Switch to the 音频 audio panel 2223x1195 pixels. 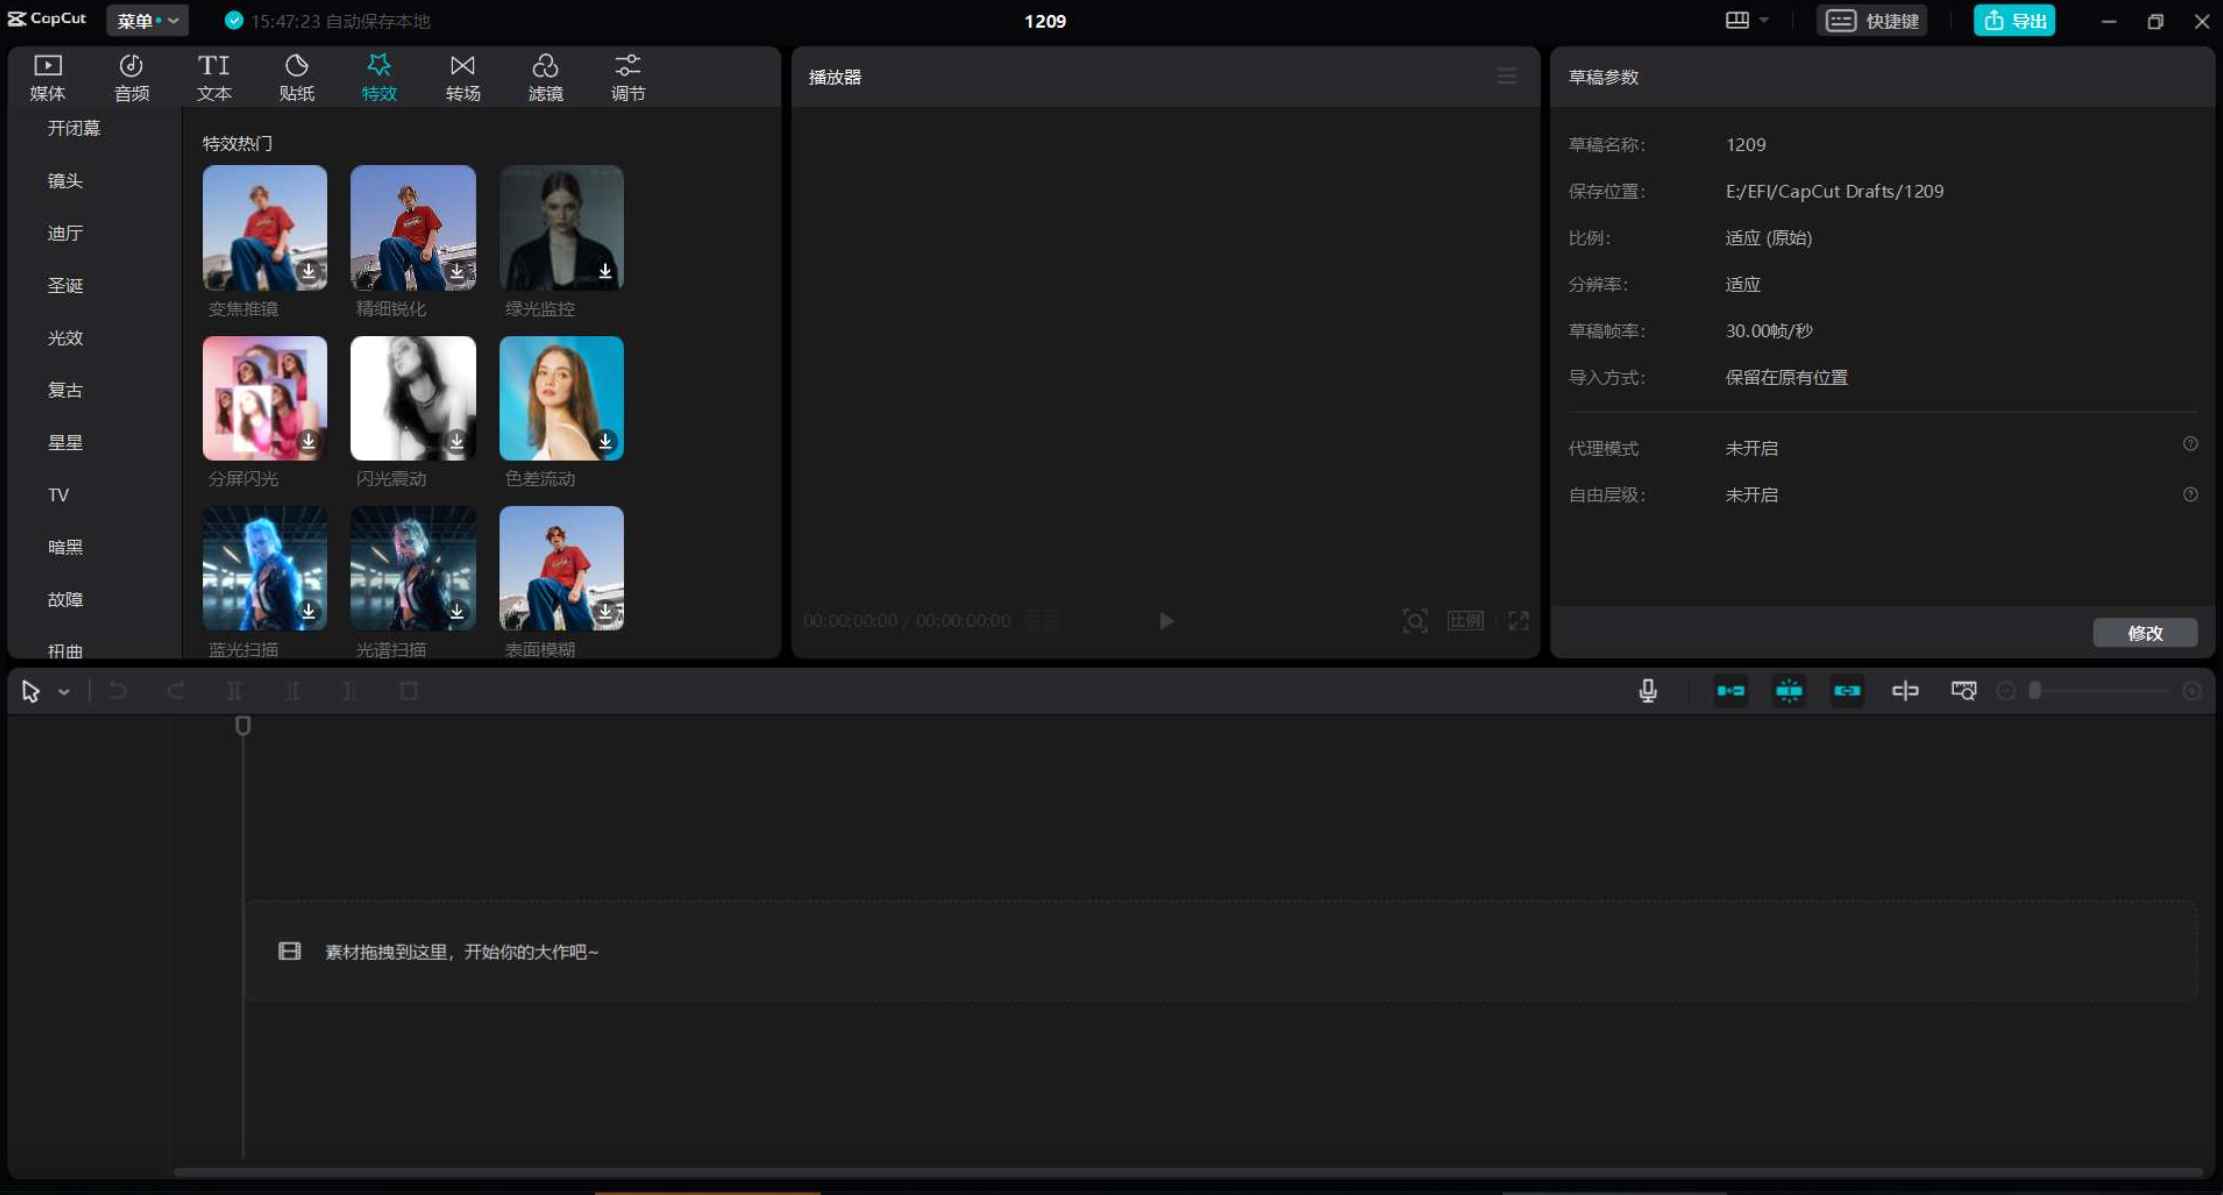click(x=130, y=76)
